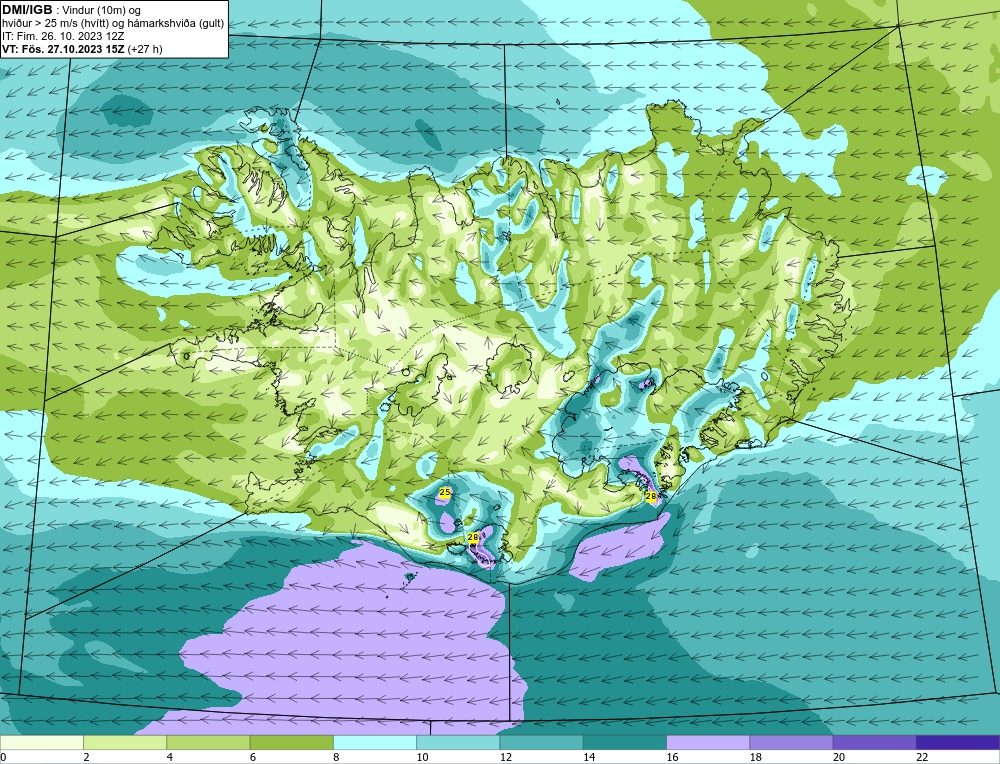Click the 20–22 m/s violet legend swatch
Screen dimensions: 1000x764
874,742
